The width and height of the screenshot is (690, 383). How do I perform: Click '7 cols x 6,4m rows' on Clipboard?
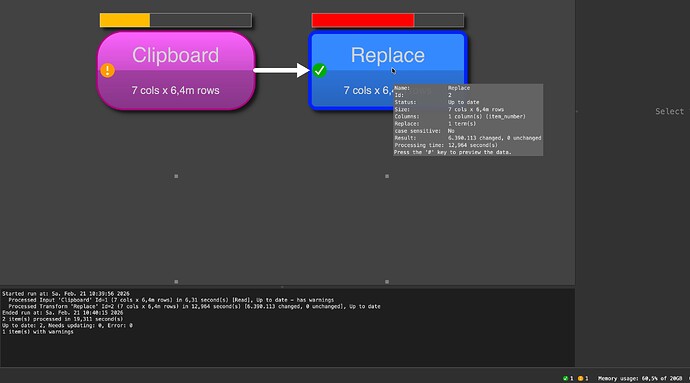point(176,90)
